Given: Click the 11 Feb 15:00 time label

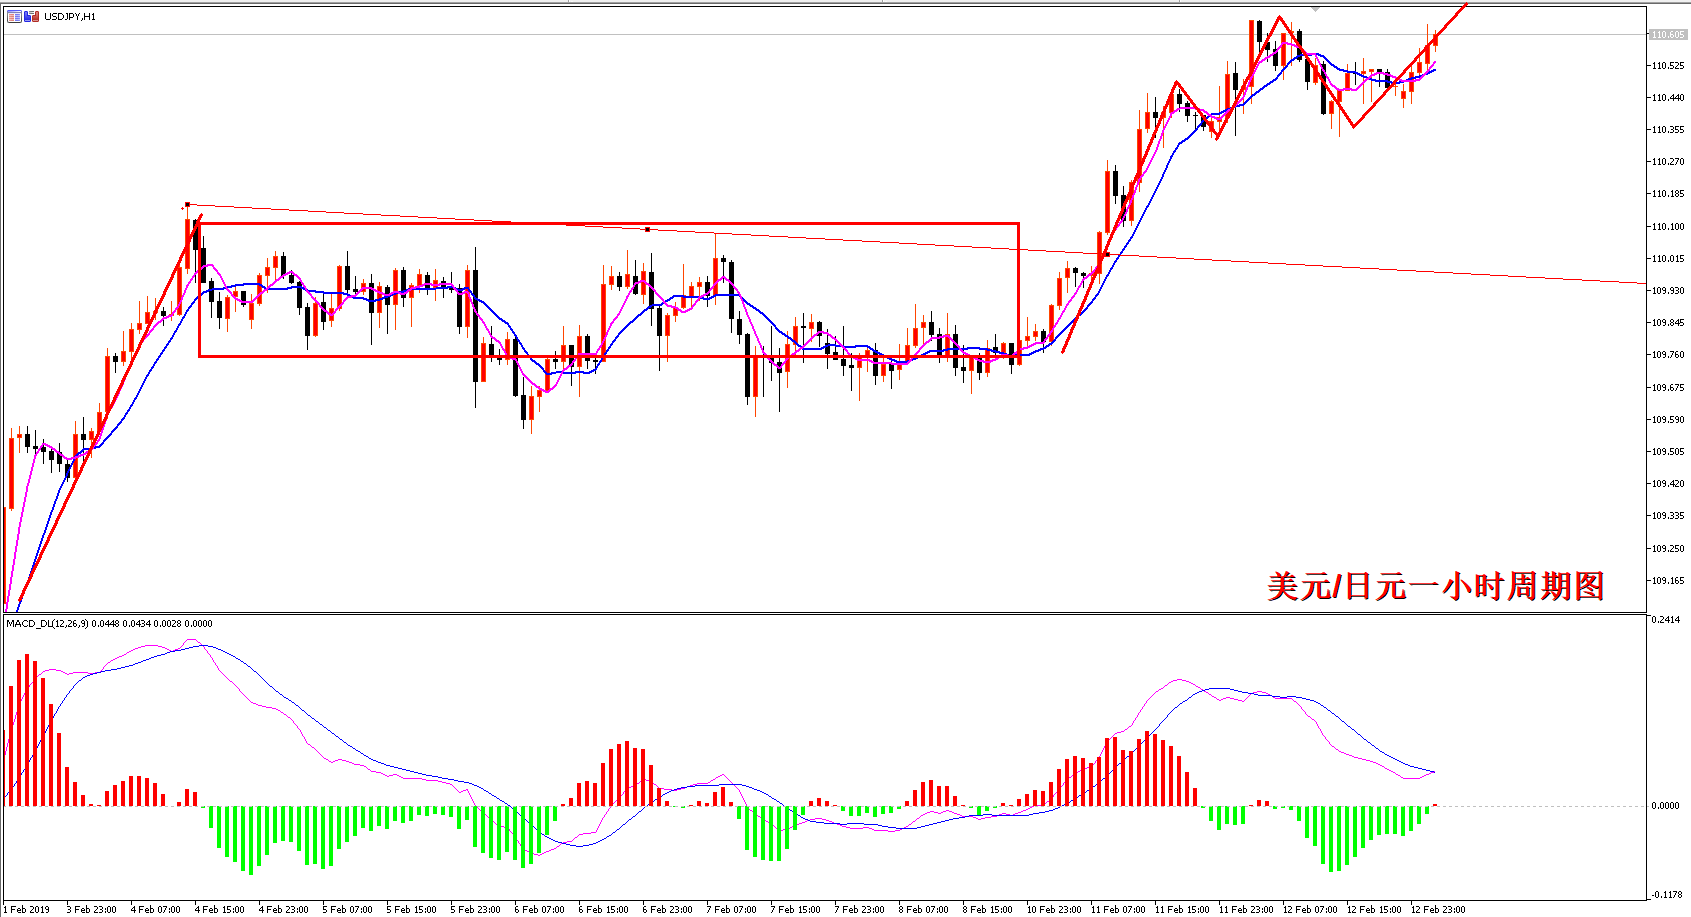Looking at the screenshot, I should [x=1182, y=910].
